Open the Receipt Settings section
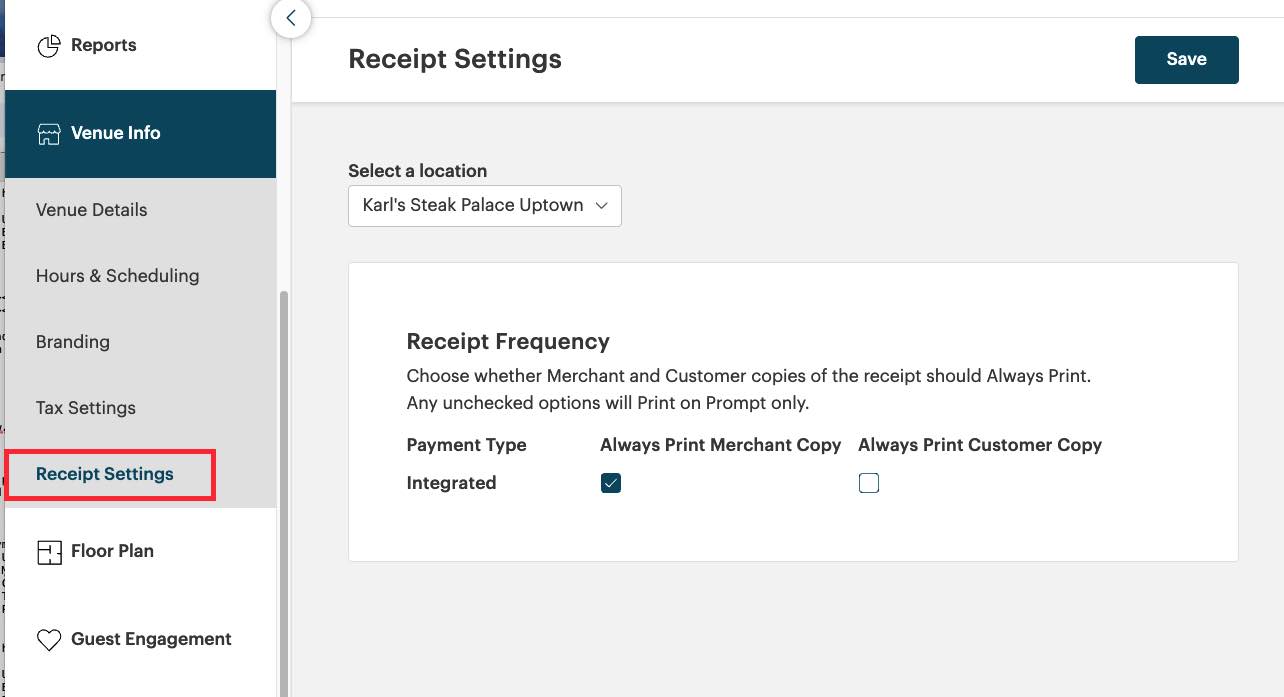1284x697 pixels. coord(104,473)
